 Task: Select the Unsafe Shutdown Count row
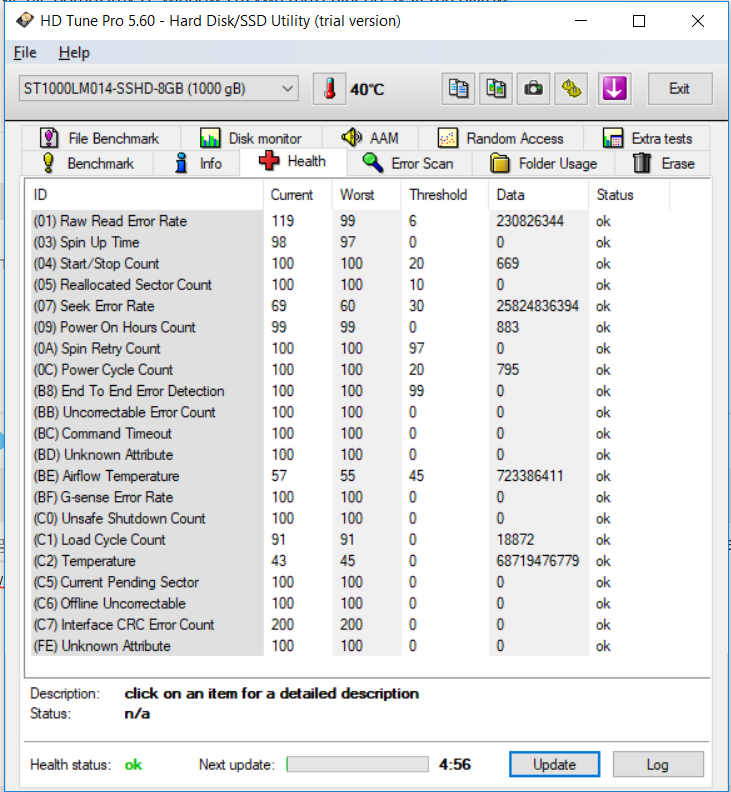350,518
